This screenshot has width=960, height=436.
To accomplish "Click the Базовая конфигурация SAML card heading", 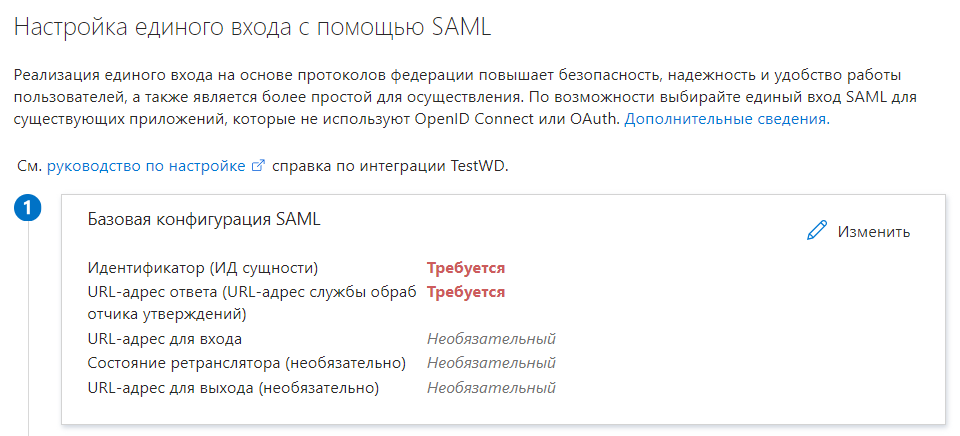I will pos(204,219).
